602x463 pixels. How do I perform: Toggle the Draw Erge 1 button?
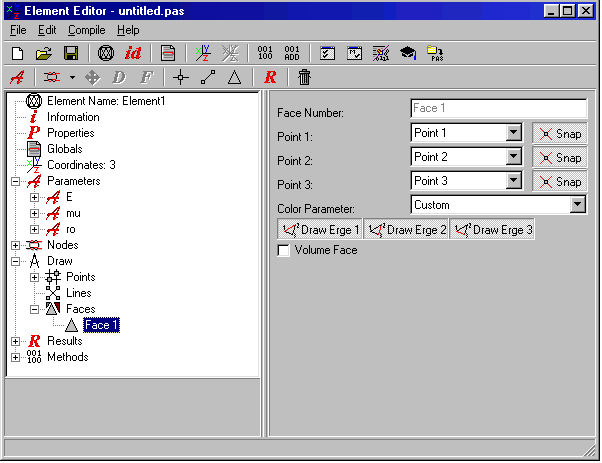[x=320, y=229]
